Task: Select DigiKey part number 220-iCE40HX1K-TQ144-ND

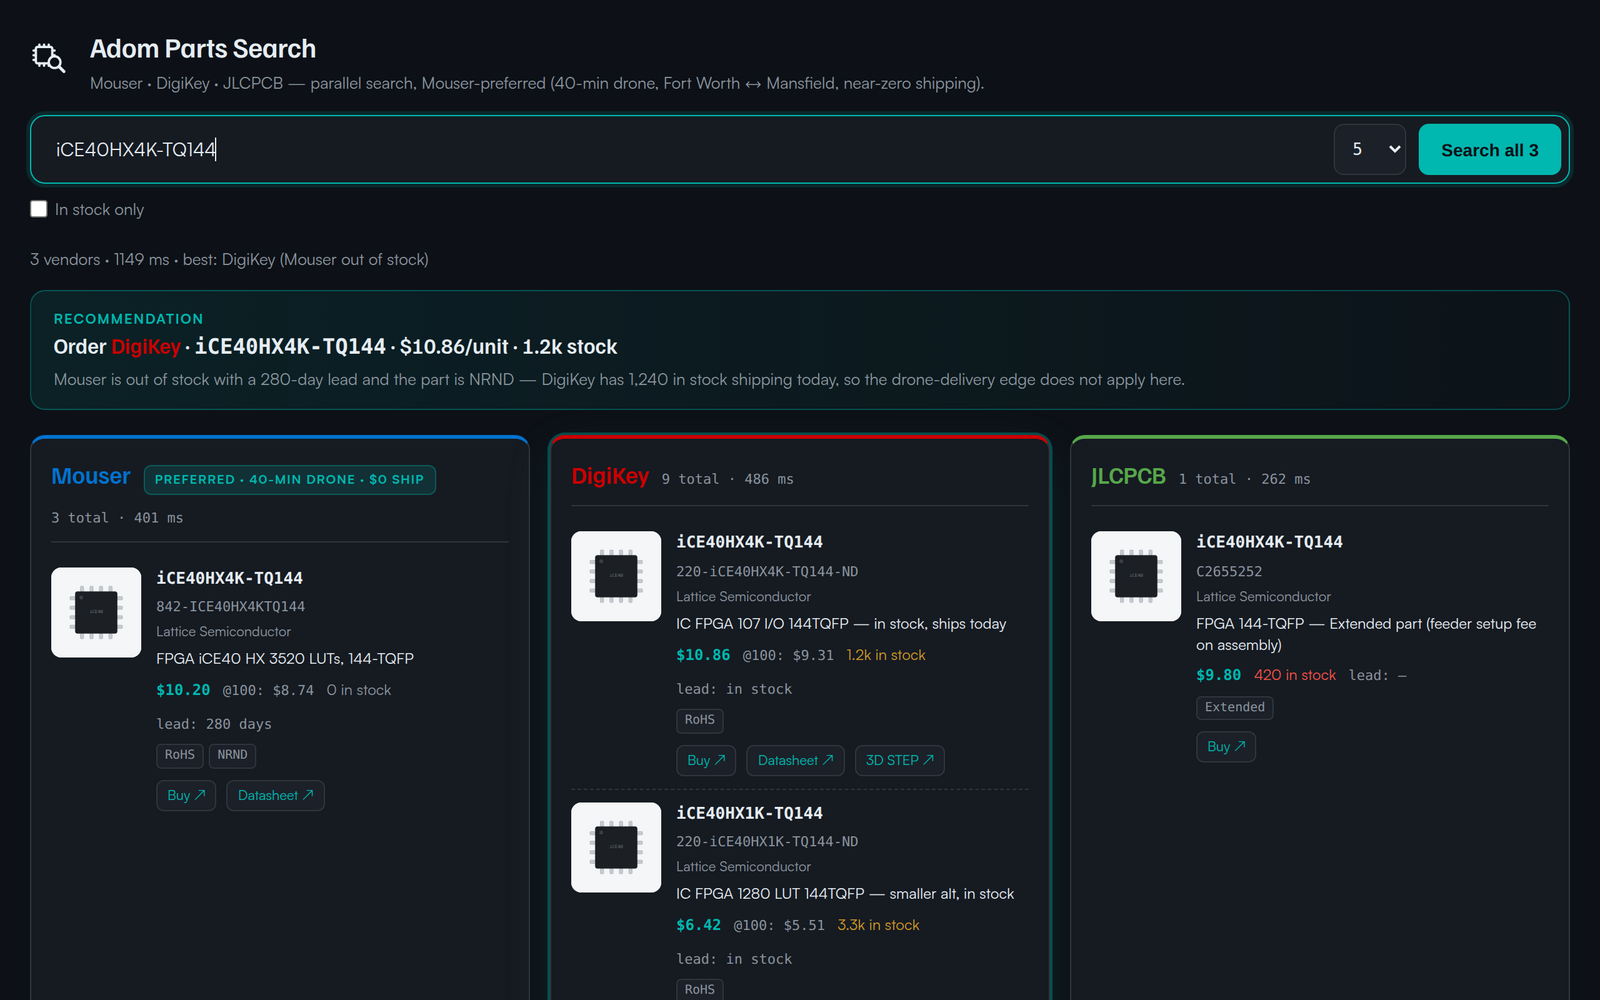Action: [x=767, y=841]
